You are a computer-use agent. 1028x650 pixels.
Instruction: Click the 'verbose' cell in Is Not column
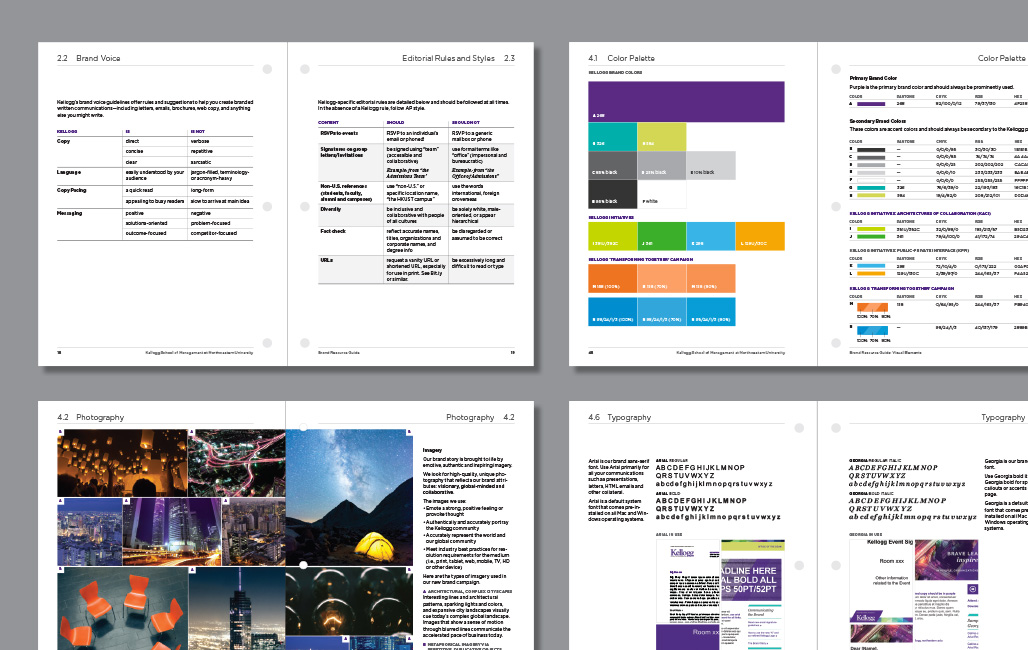200,141
